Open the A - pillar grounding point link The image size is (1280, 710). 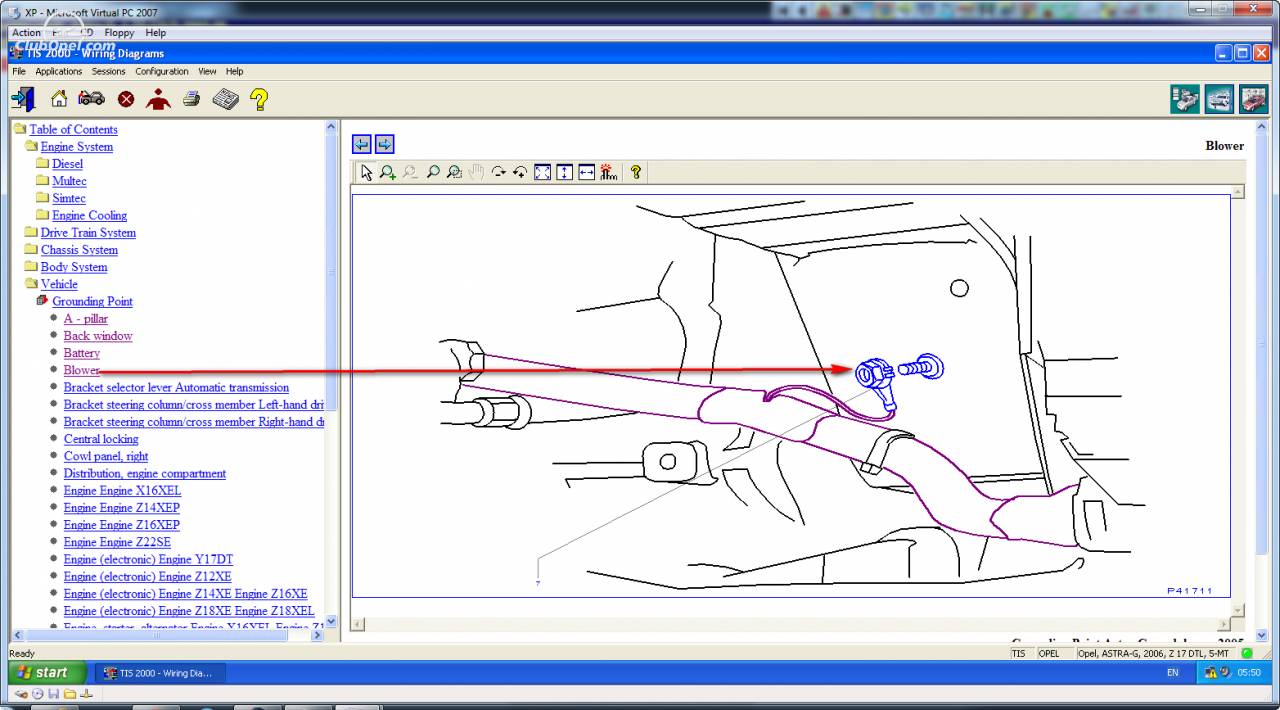pos(86,318)
